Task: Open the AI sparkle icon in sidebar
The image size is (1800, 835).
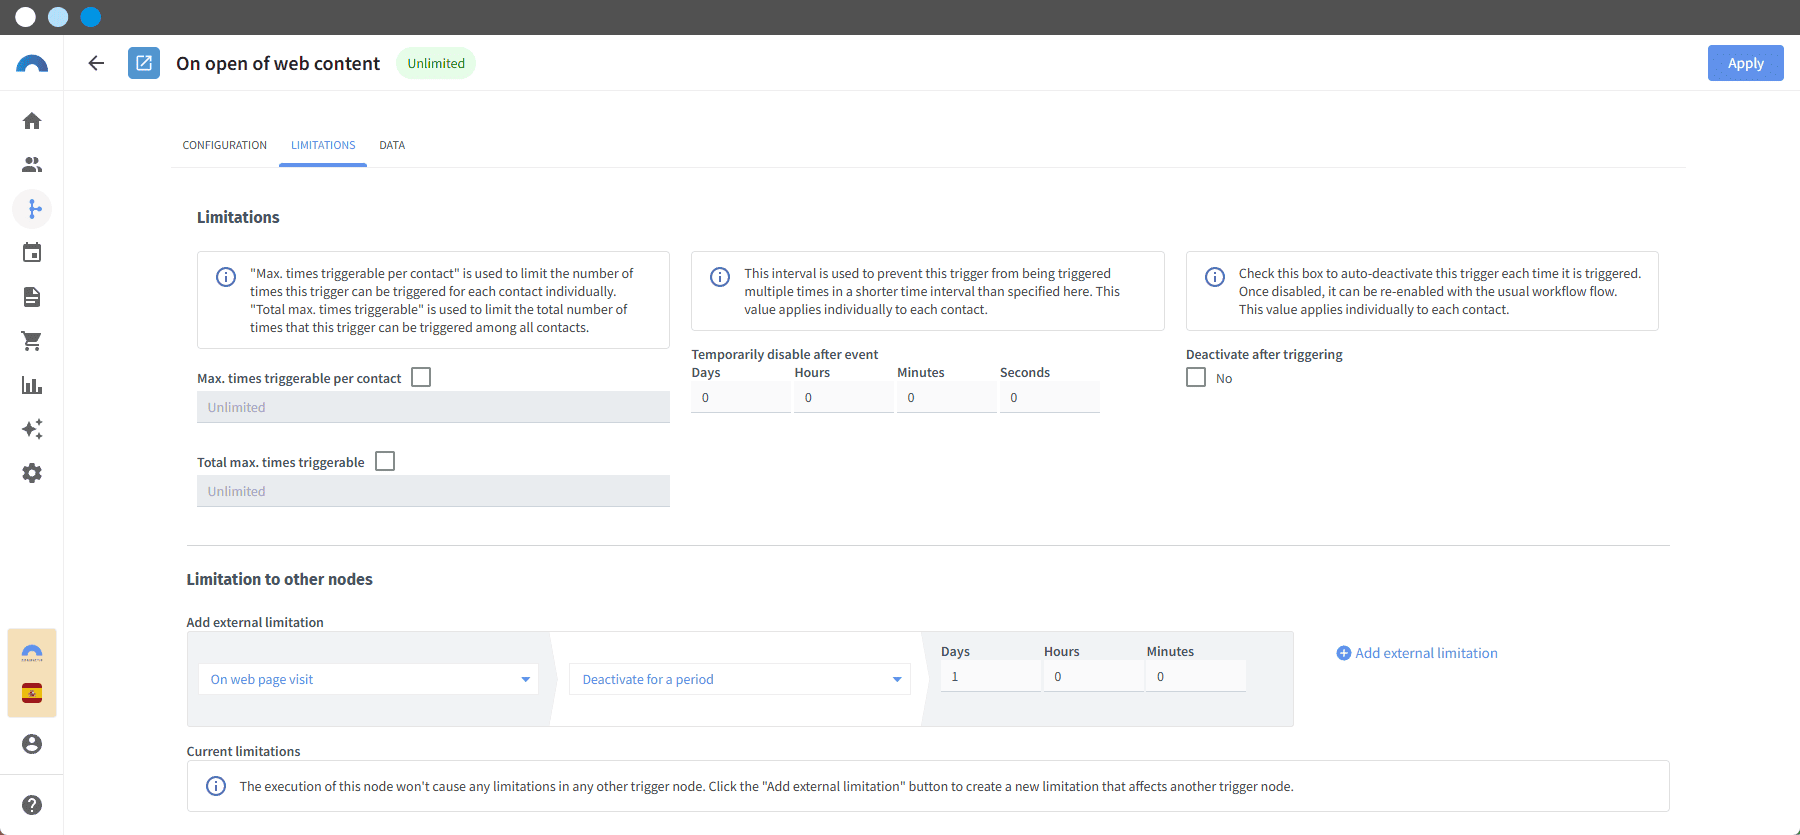Action: pos(32,429)
